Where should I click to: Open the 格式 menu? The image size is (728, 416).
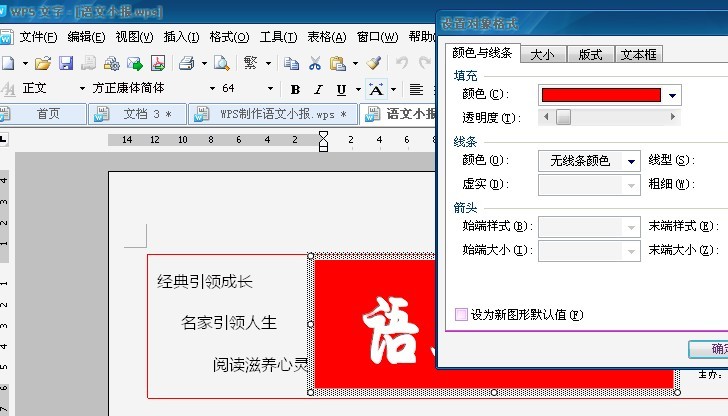point(229,37)
